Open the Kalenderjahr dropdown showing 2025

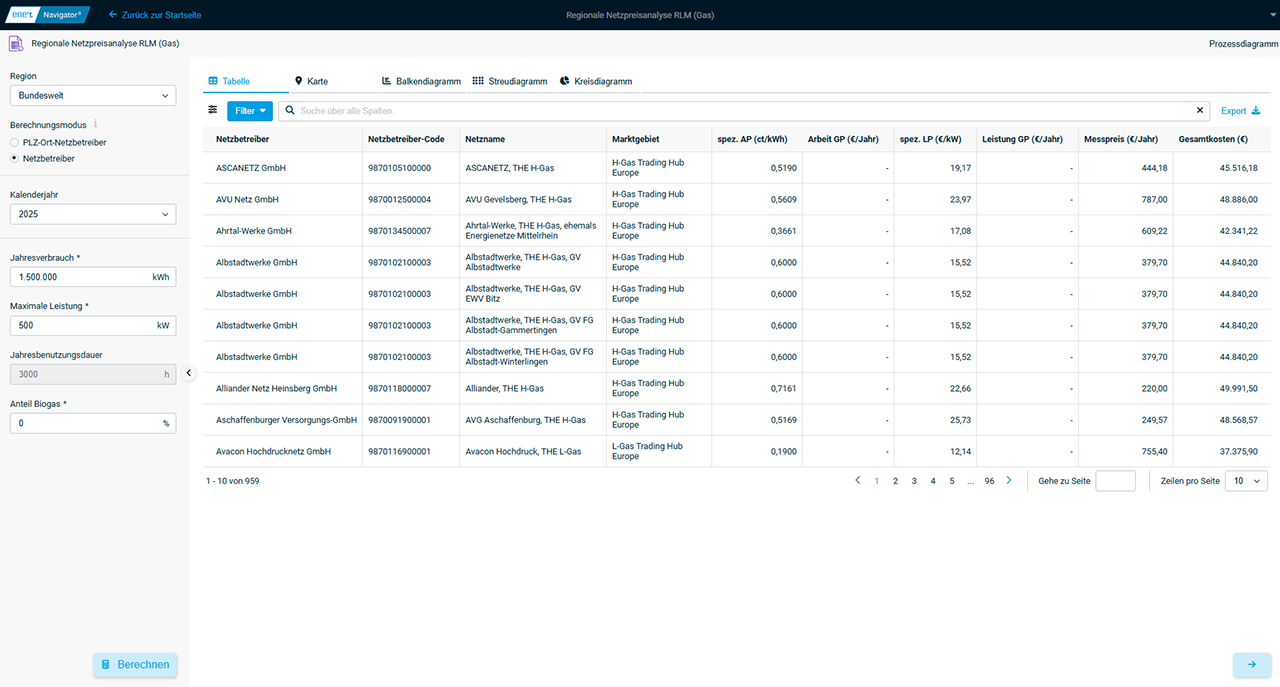[93, 214]
